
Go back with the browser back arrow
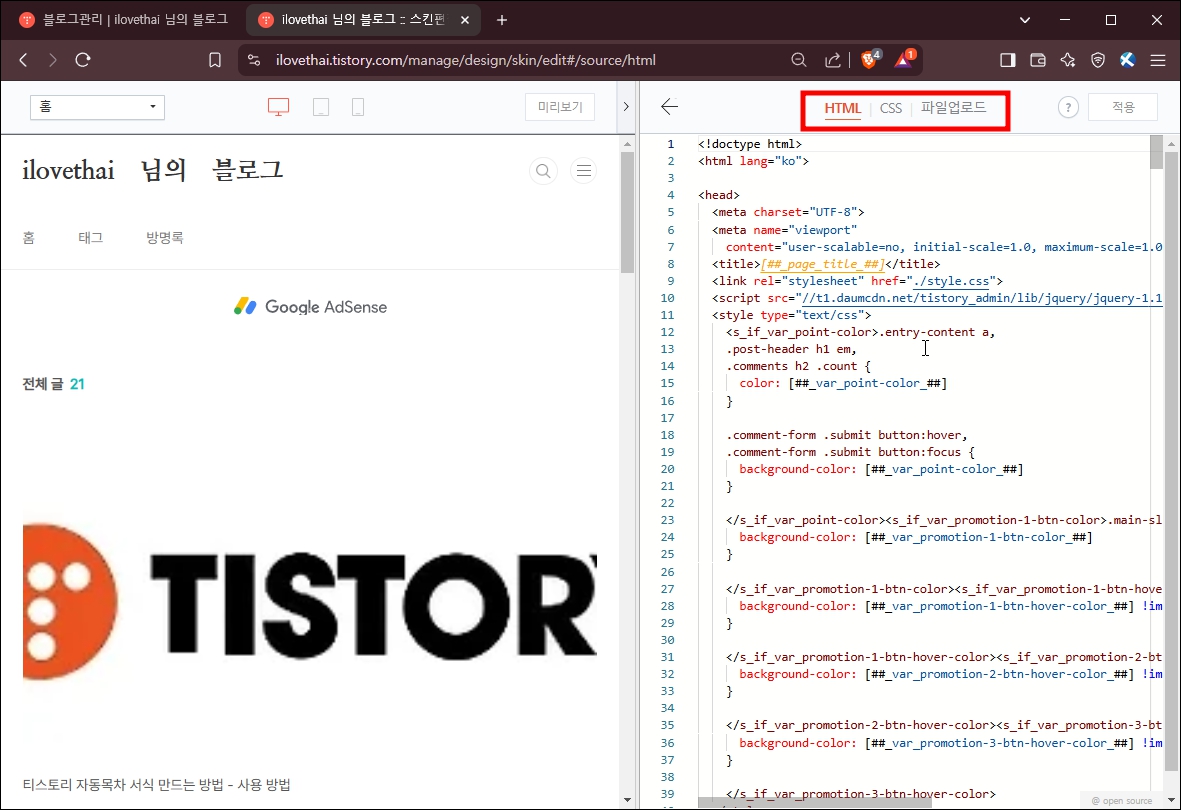[x=23, y=60]
